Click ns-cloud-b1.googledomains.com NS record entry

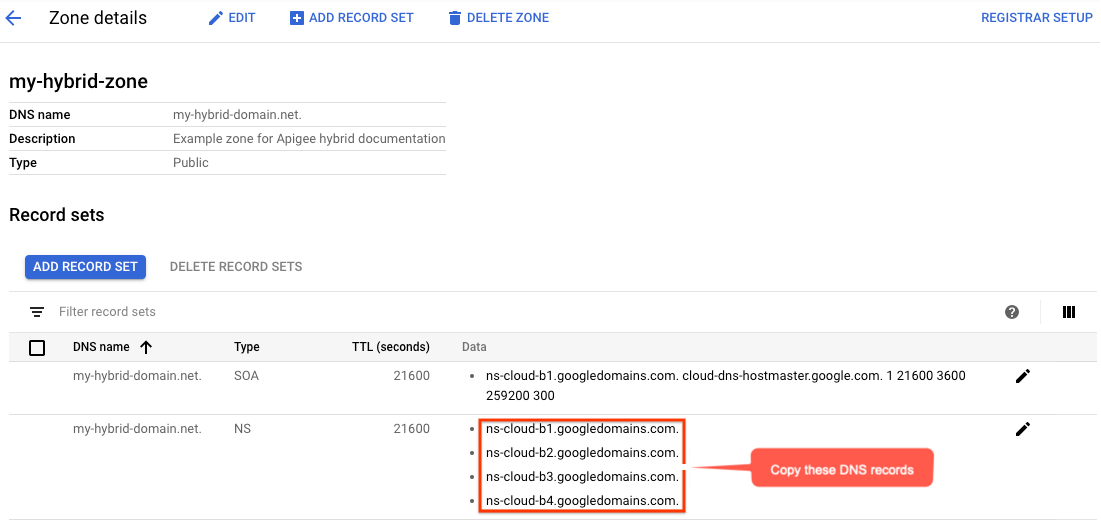pyautogui.click(x=582, y=429)
